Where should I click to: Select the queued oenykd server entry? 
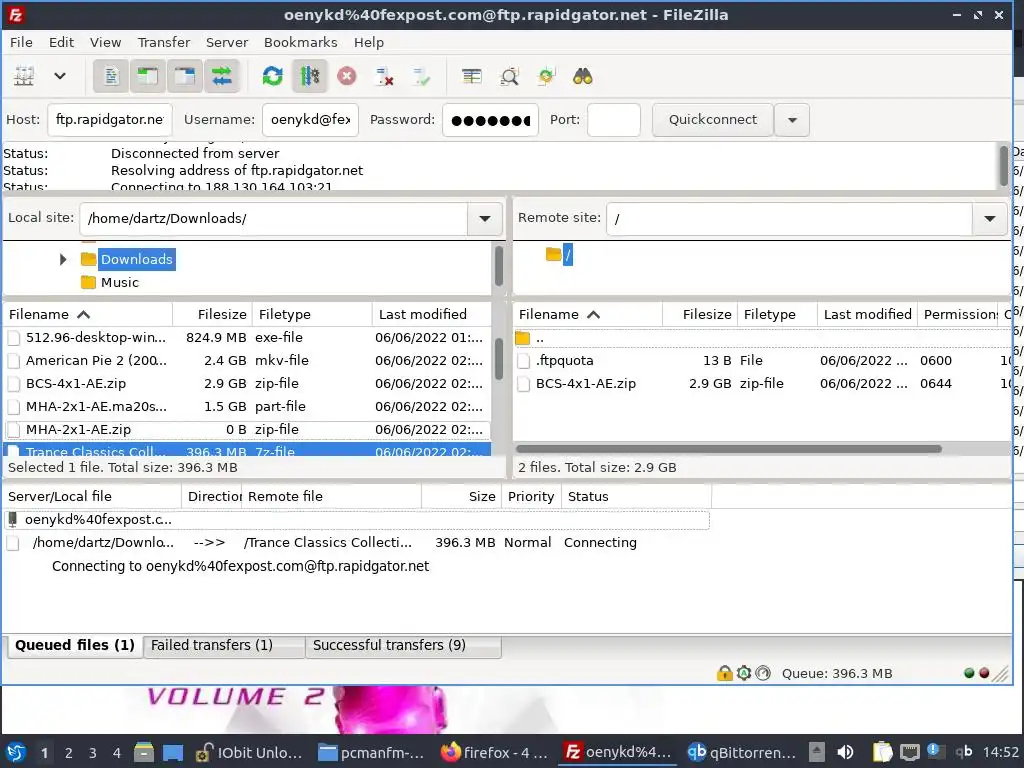click(x=357, y=519)
